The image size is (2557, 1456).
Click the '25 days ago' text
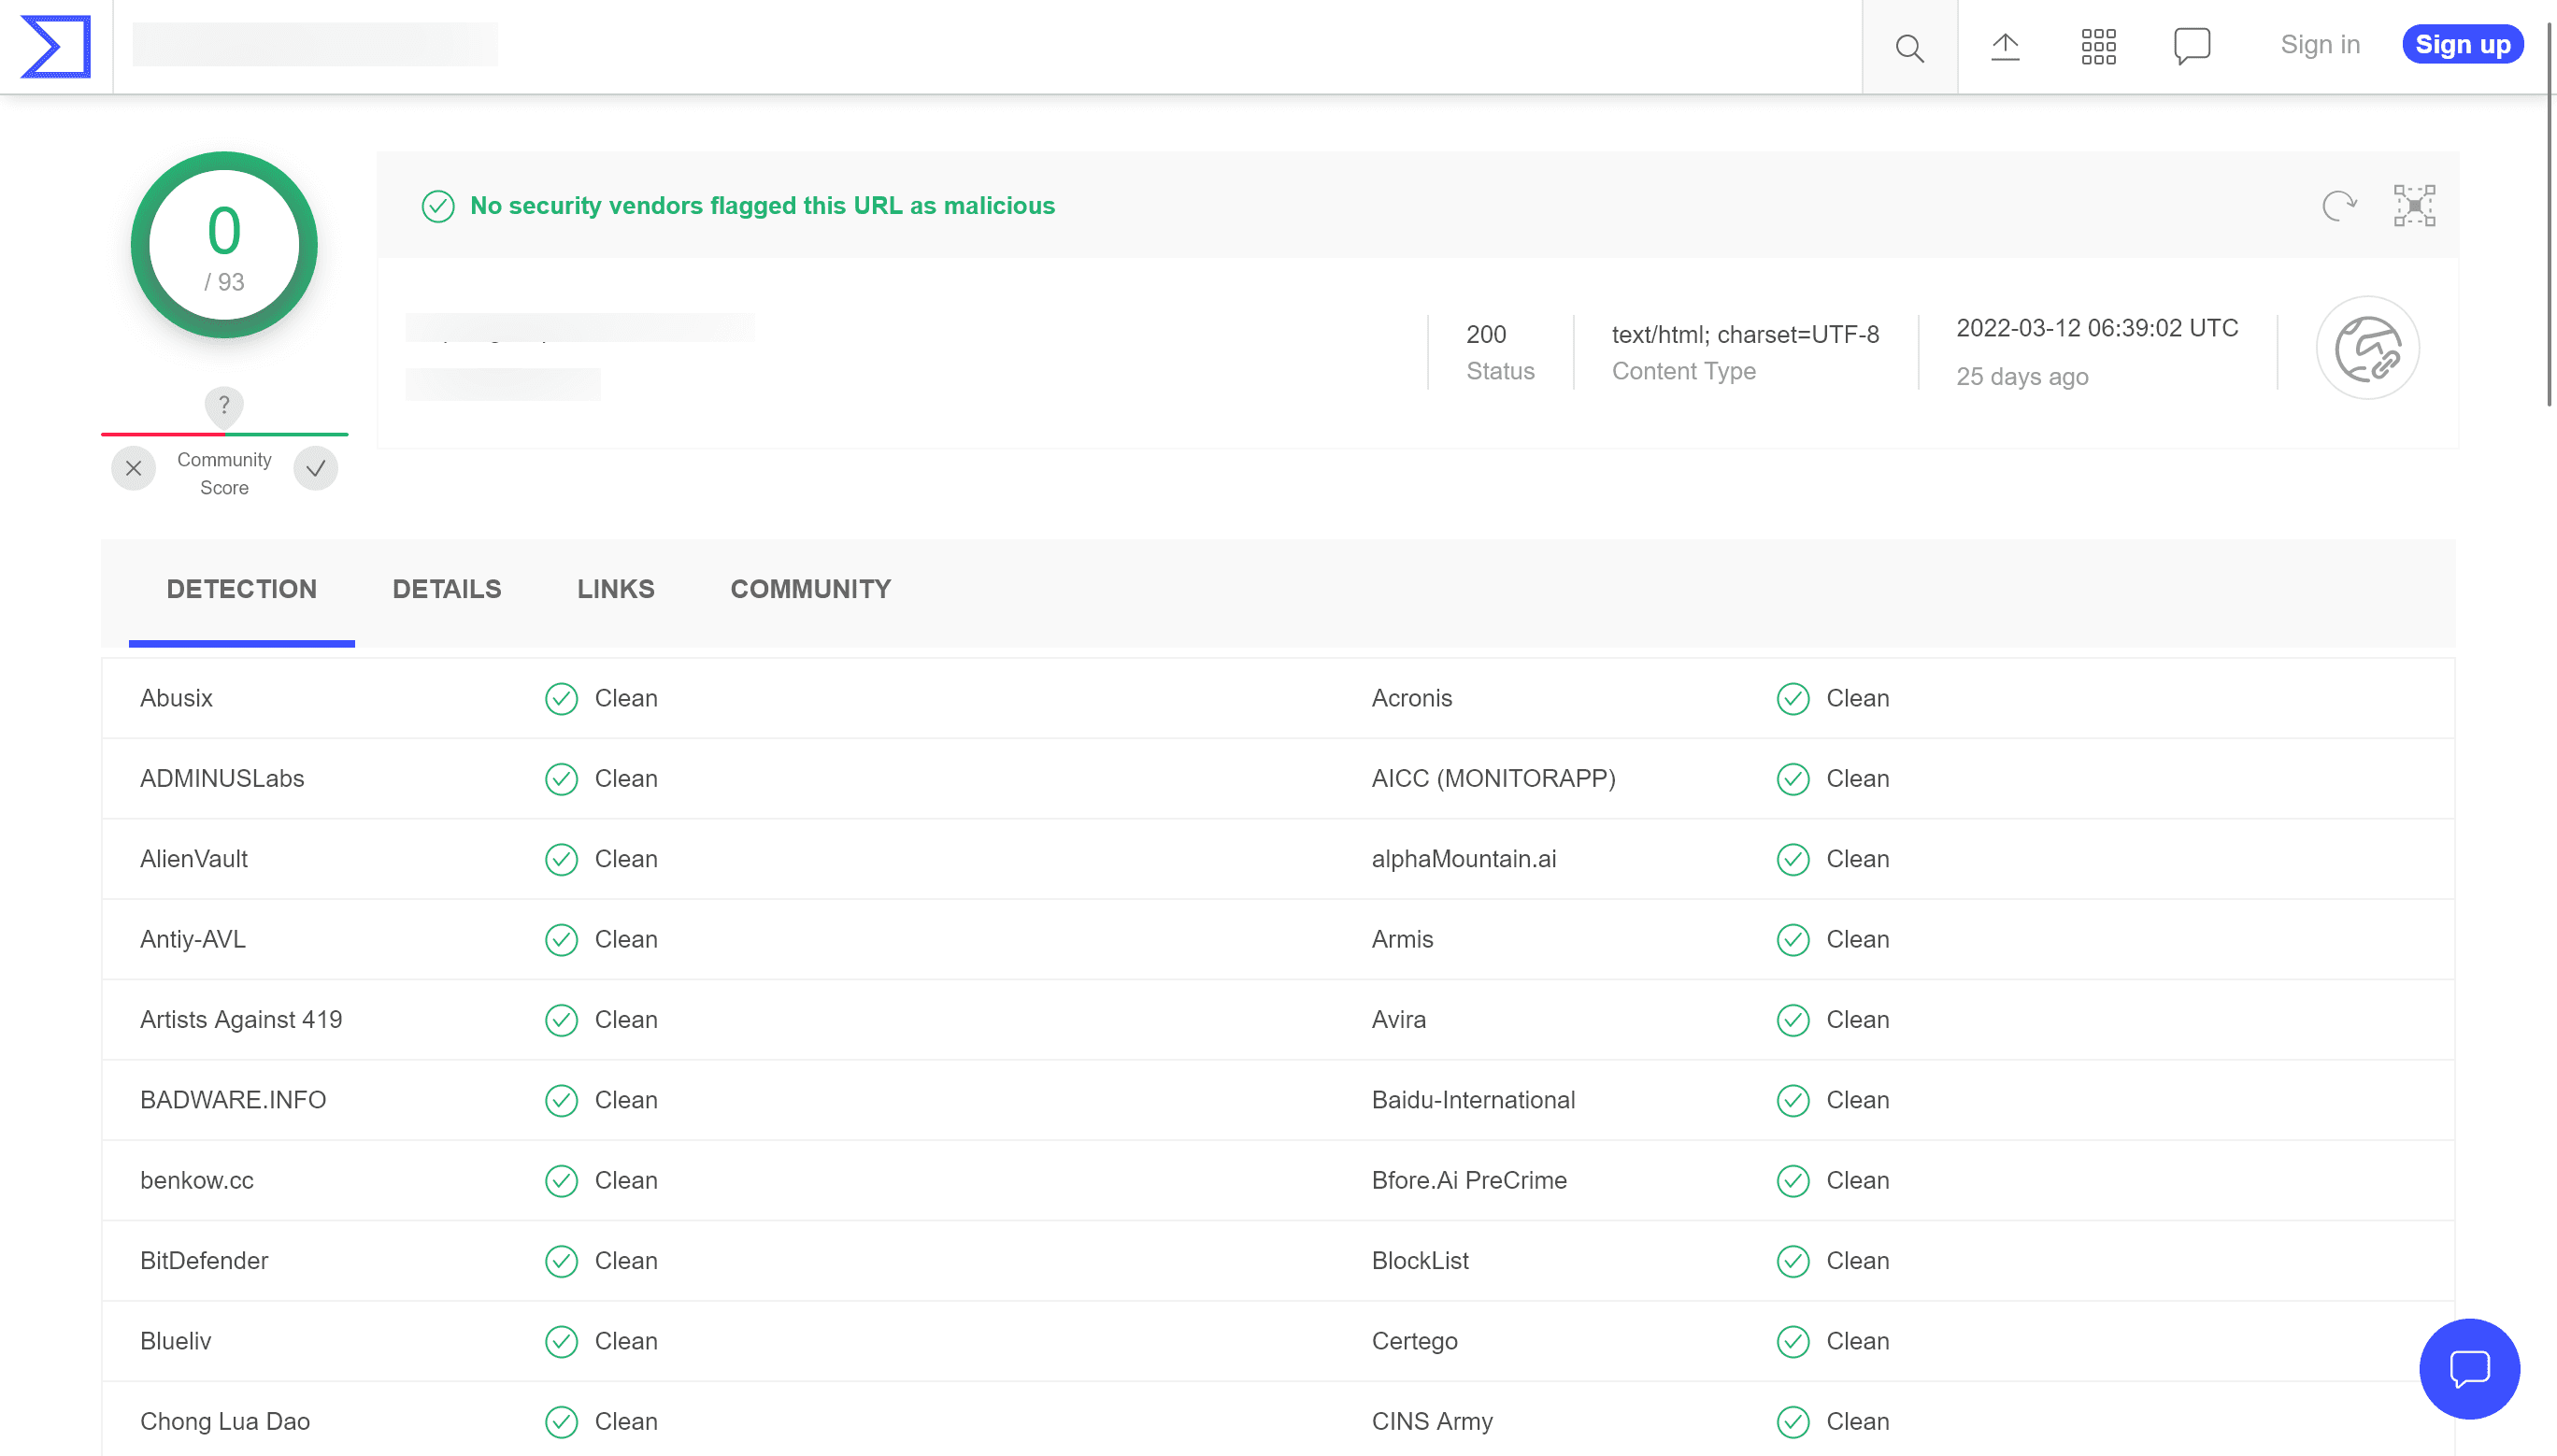[x=2021, y=376]
